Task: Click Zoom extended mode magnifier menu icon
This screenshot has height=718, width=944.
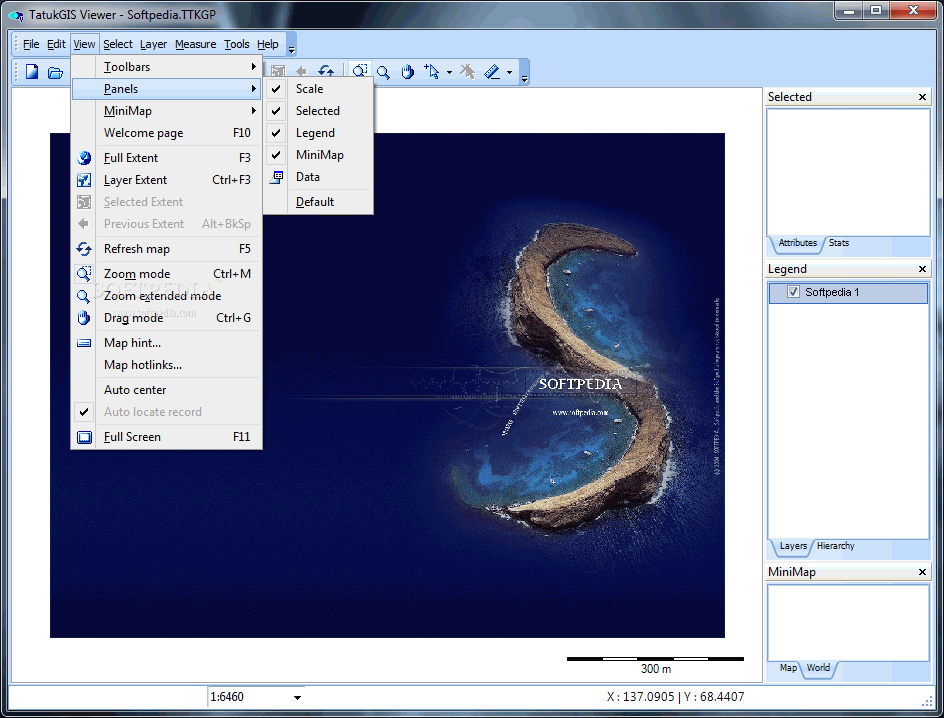Action: [x=84, y=296]
